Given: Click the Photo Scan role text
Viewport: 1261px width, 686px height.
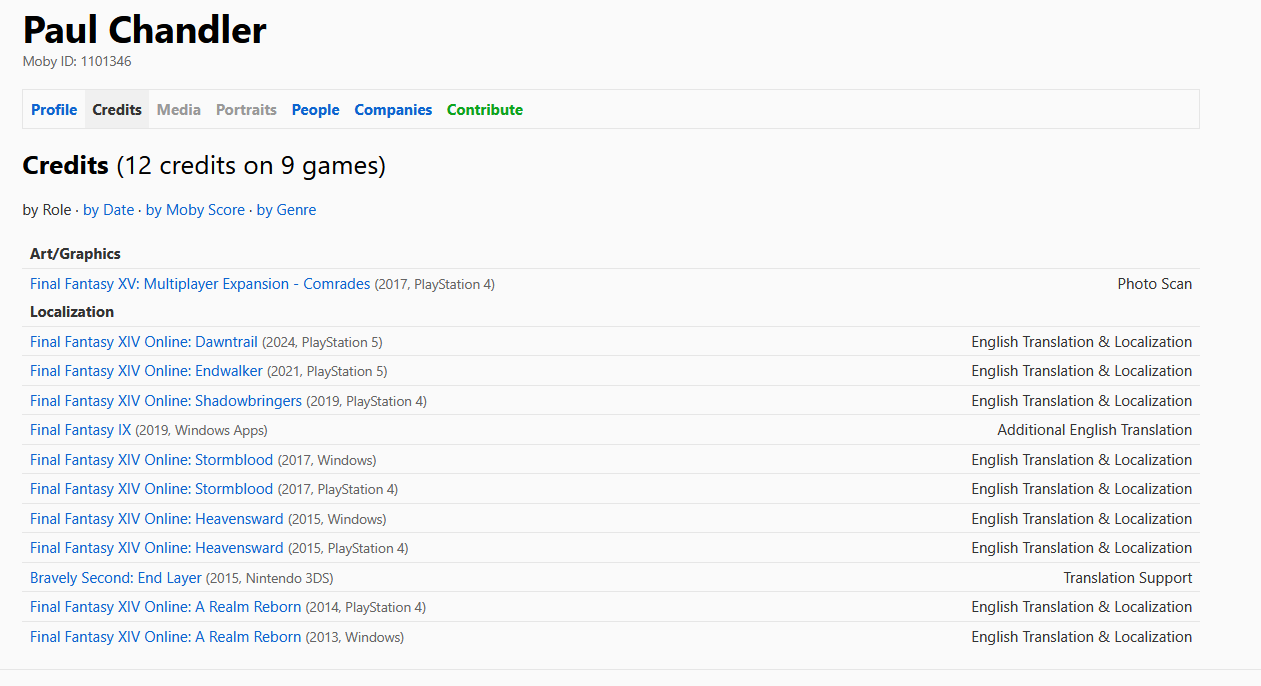Looking at the screenshot, I should point(1155,284).
